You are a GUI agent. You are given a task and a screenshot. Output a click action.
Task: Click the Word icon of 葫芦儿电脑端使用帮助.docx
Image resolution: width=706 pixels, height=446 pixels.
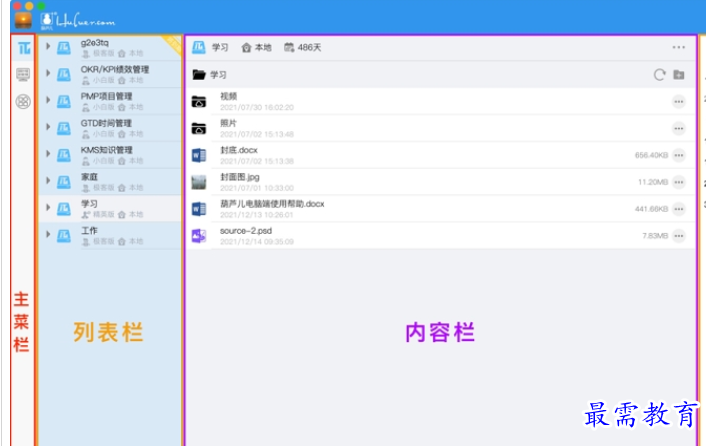pos(199,209)
